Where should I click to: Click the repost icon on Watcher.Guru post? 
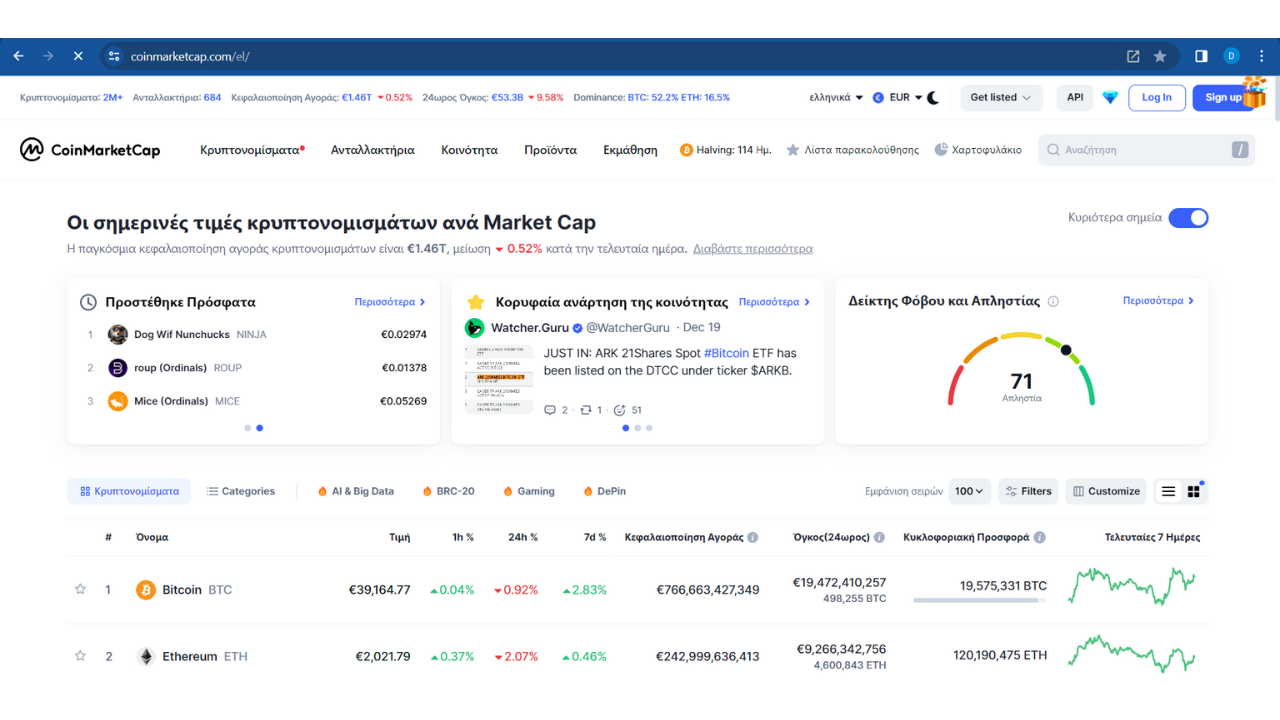pos(586,410)
